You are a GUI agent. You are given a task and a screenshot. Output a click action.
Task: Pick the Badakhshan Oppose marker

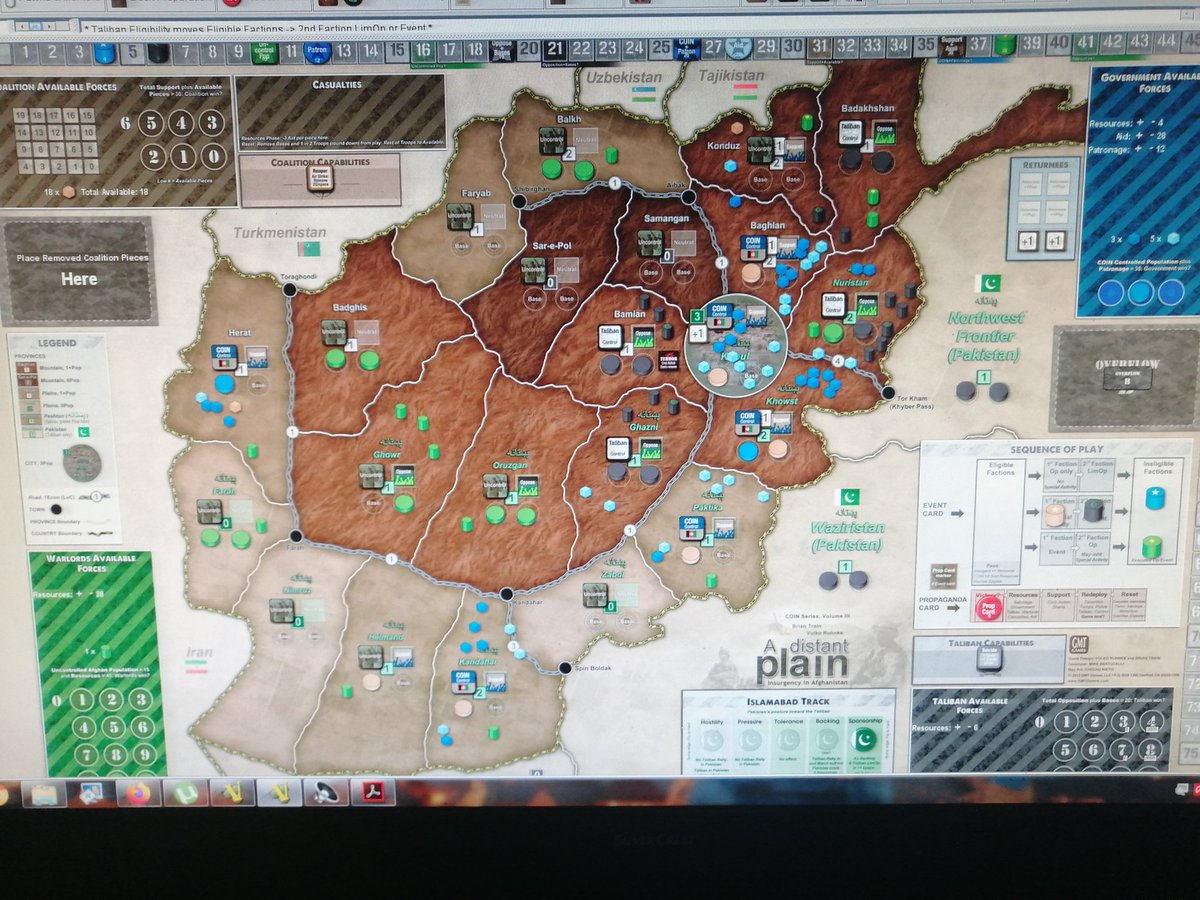tap(883, 133)
